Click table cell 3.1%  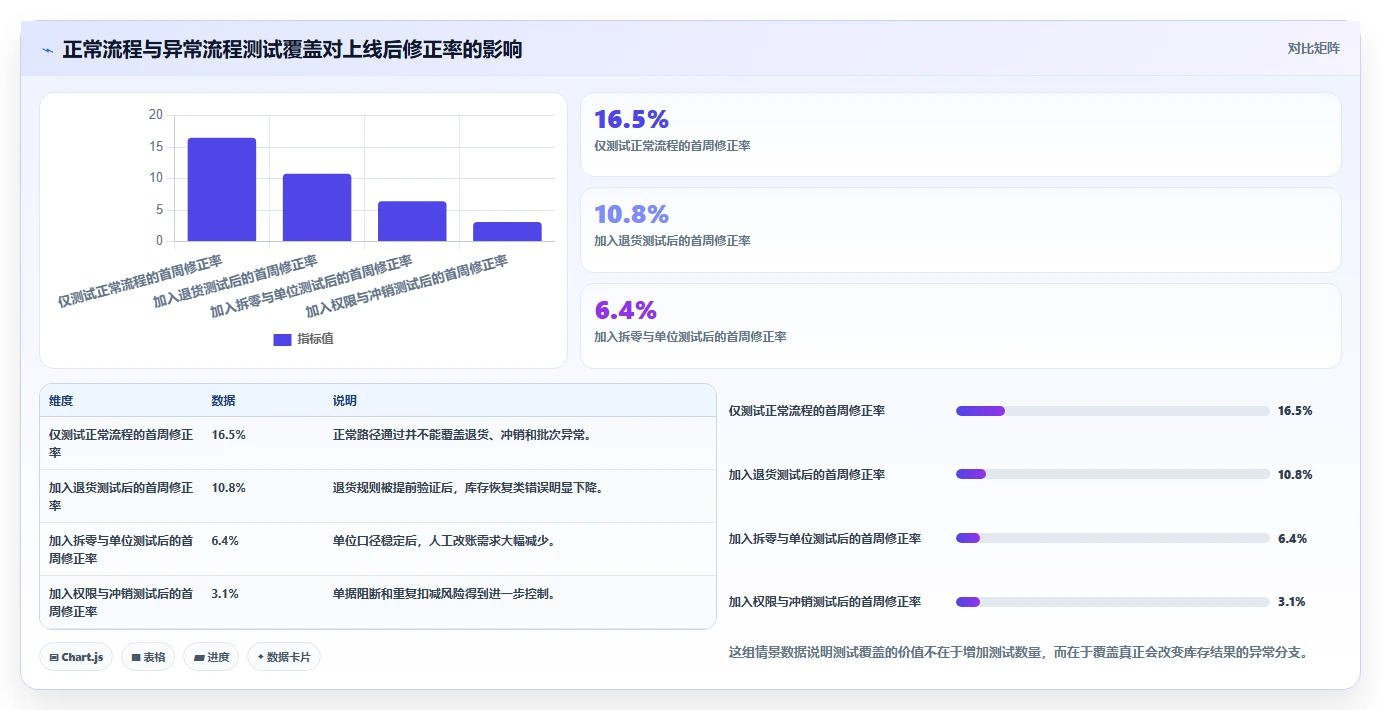[225, 594]
